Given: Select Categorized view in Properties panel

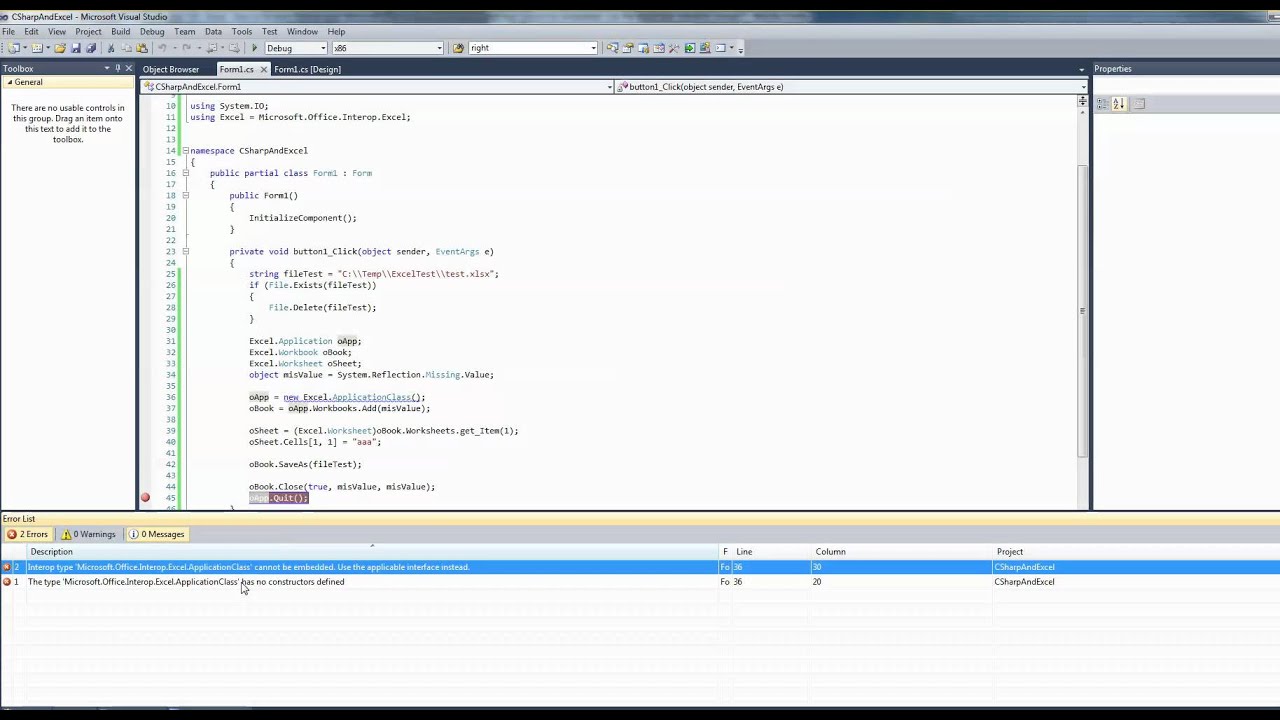Looking at the screenshot, I should 1103,103.
